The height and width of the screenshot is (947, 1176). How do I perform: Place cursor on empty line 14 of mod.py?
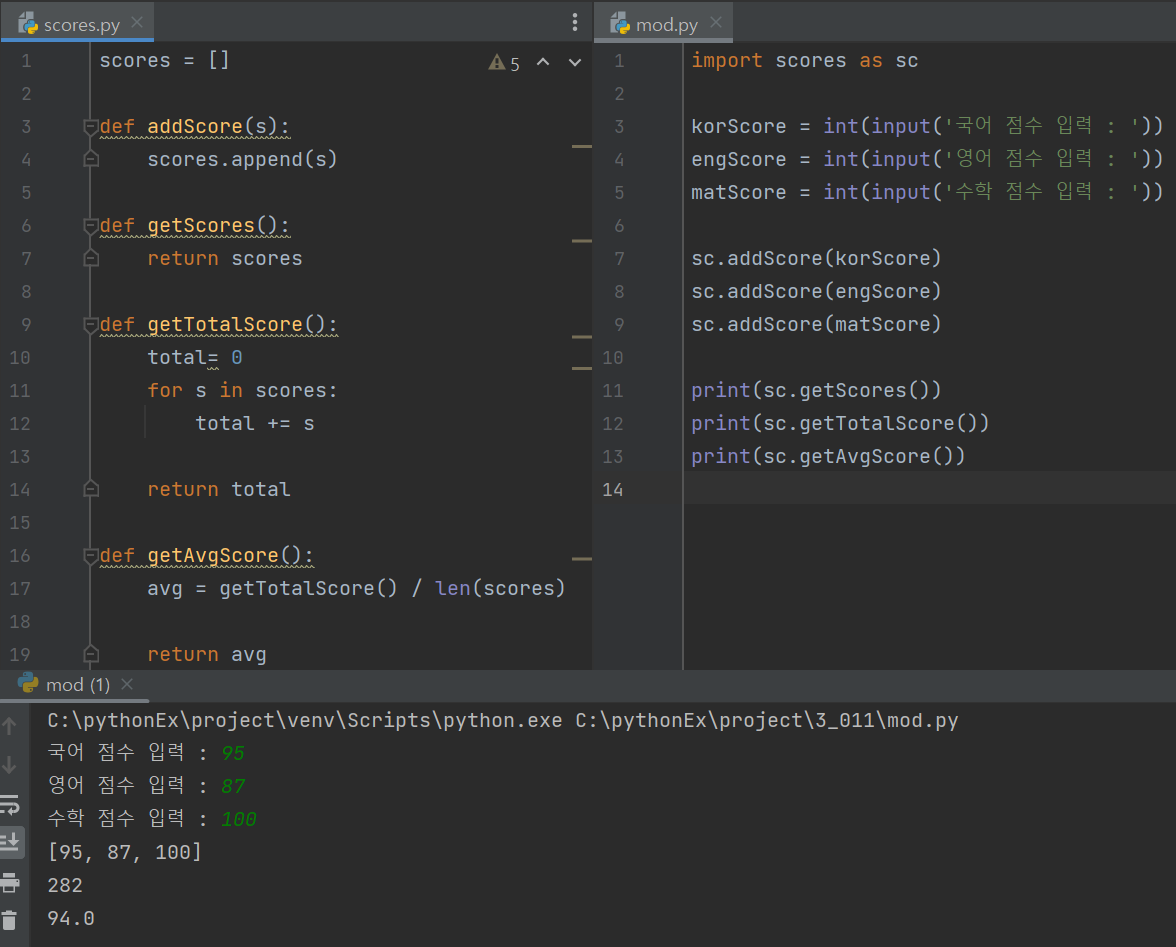click(928, 489)
